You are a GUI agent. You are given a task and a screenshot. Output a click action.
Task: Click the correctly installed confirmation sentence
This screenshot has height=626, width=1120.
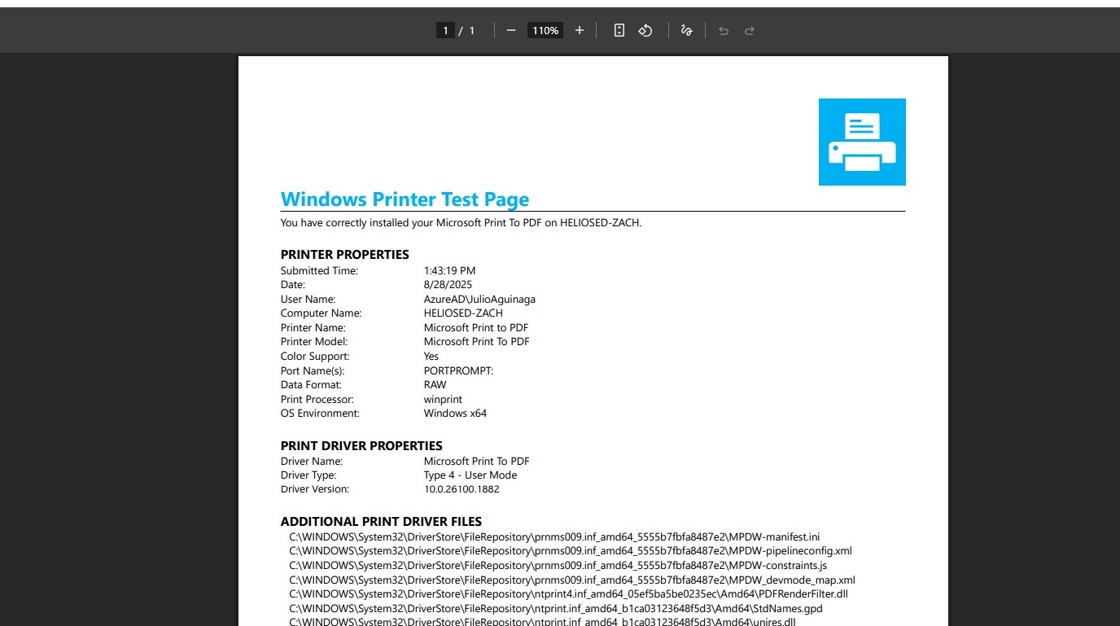461,223
